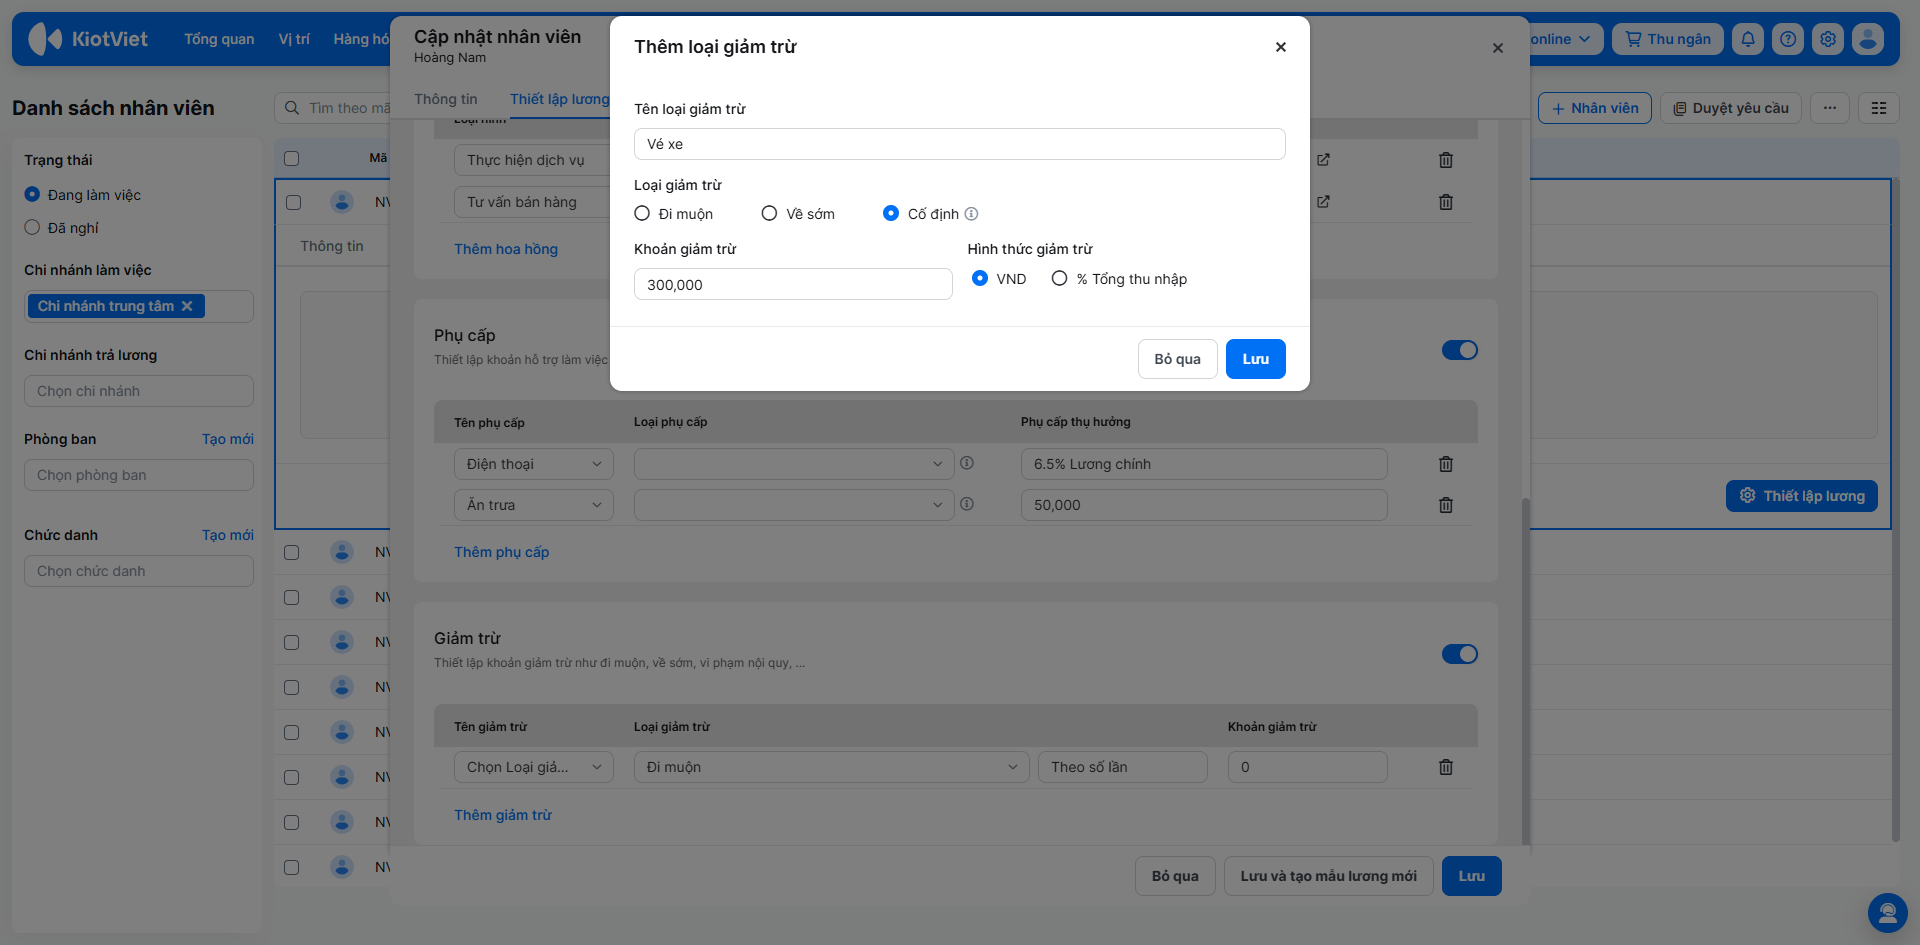Click the panel's vertical scrollbar

point(1525,670)
